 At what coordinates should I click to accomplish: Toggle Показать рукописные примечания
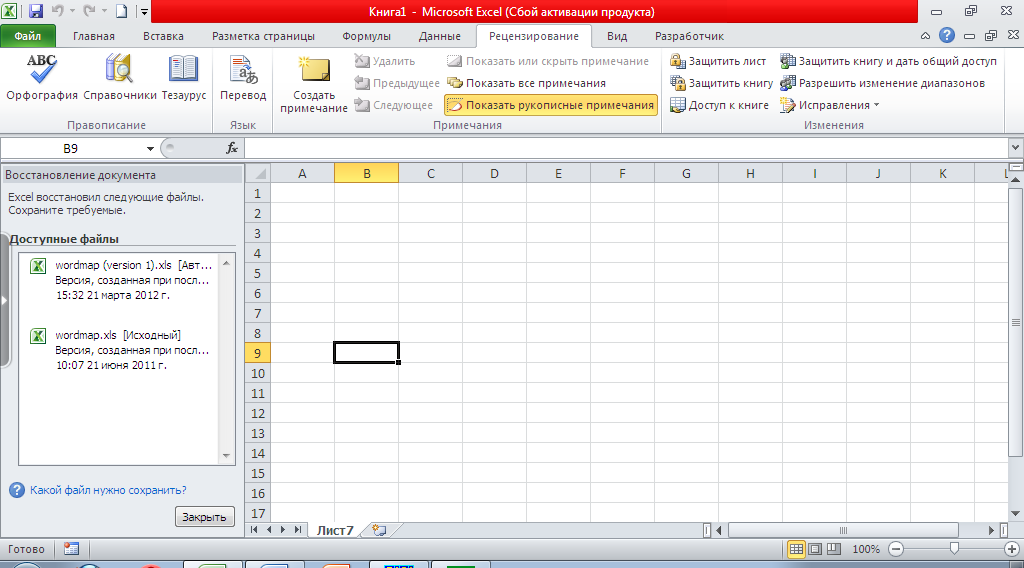[x=551, y=105]
